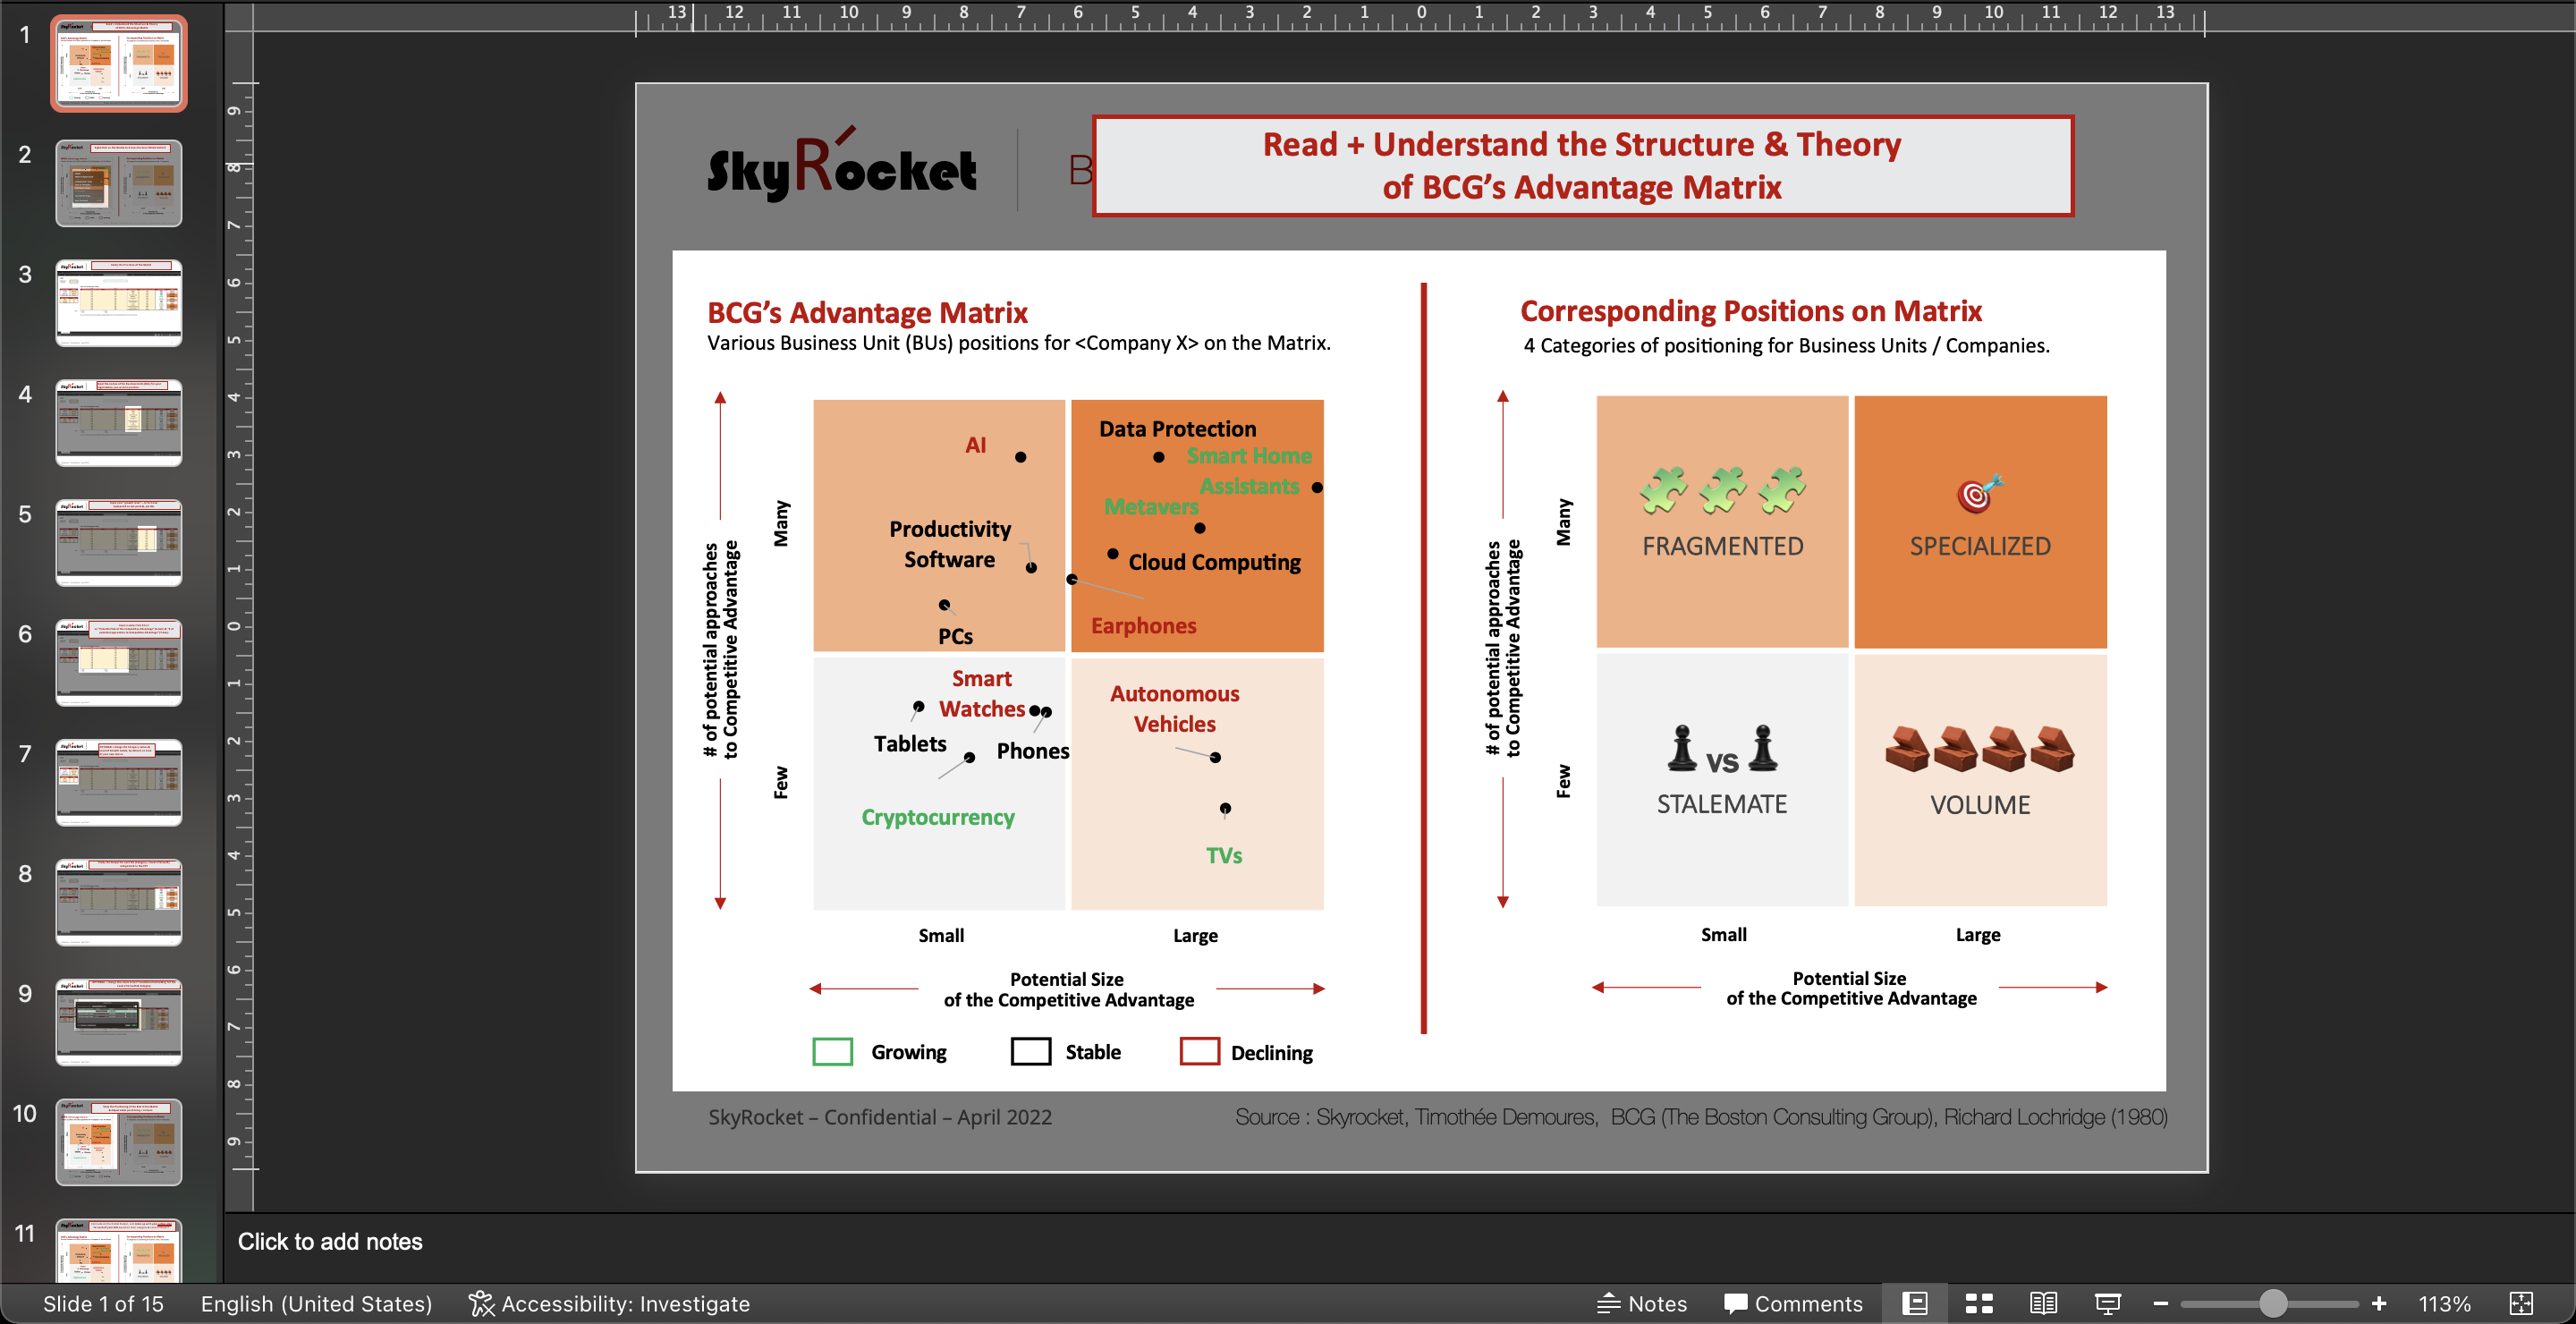Open the Comments pane
The height and width of the screenshot is (1324, 2576).
[x=1793, y=1303]
